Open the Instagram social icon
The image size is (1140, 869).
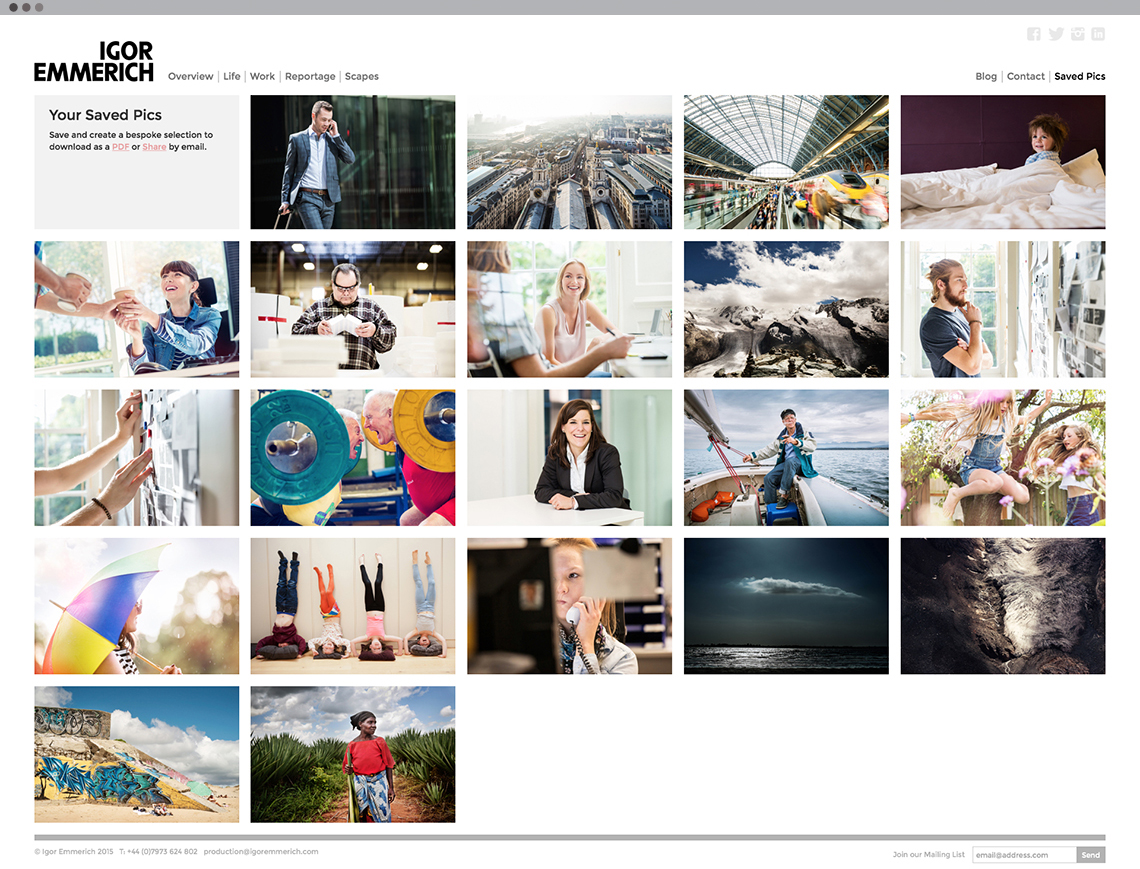[x=1077, y=34]
